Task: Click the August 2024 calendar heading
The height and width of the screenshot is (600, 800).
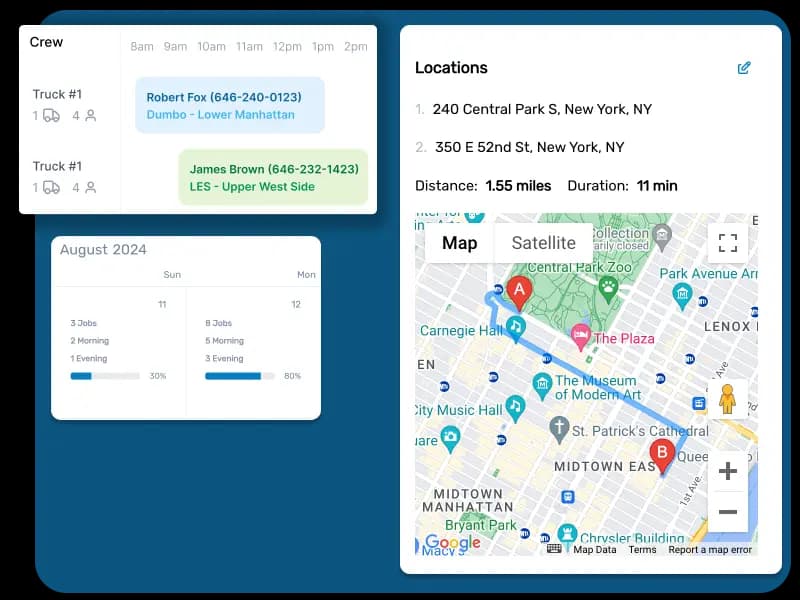Action: [x=103, y=249]
